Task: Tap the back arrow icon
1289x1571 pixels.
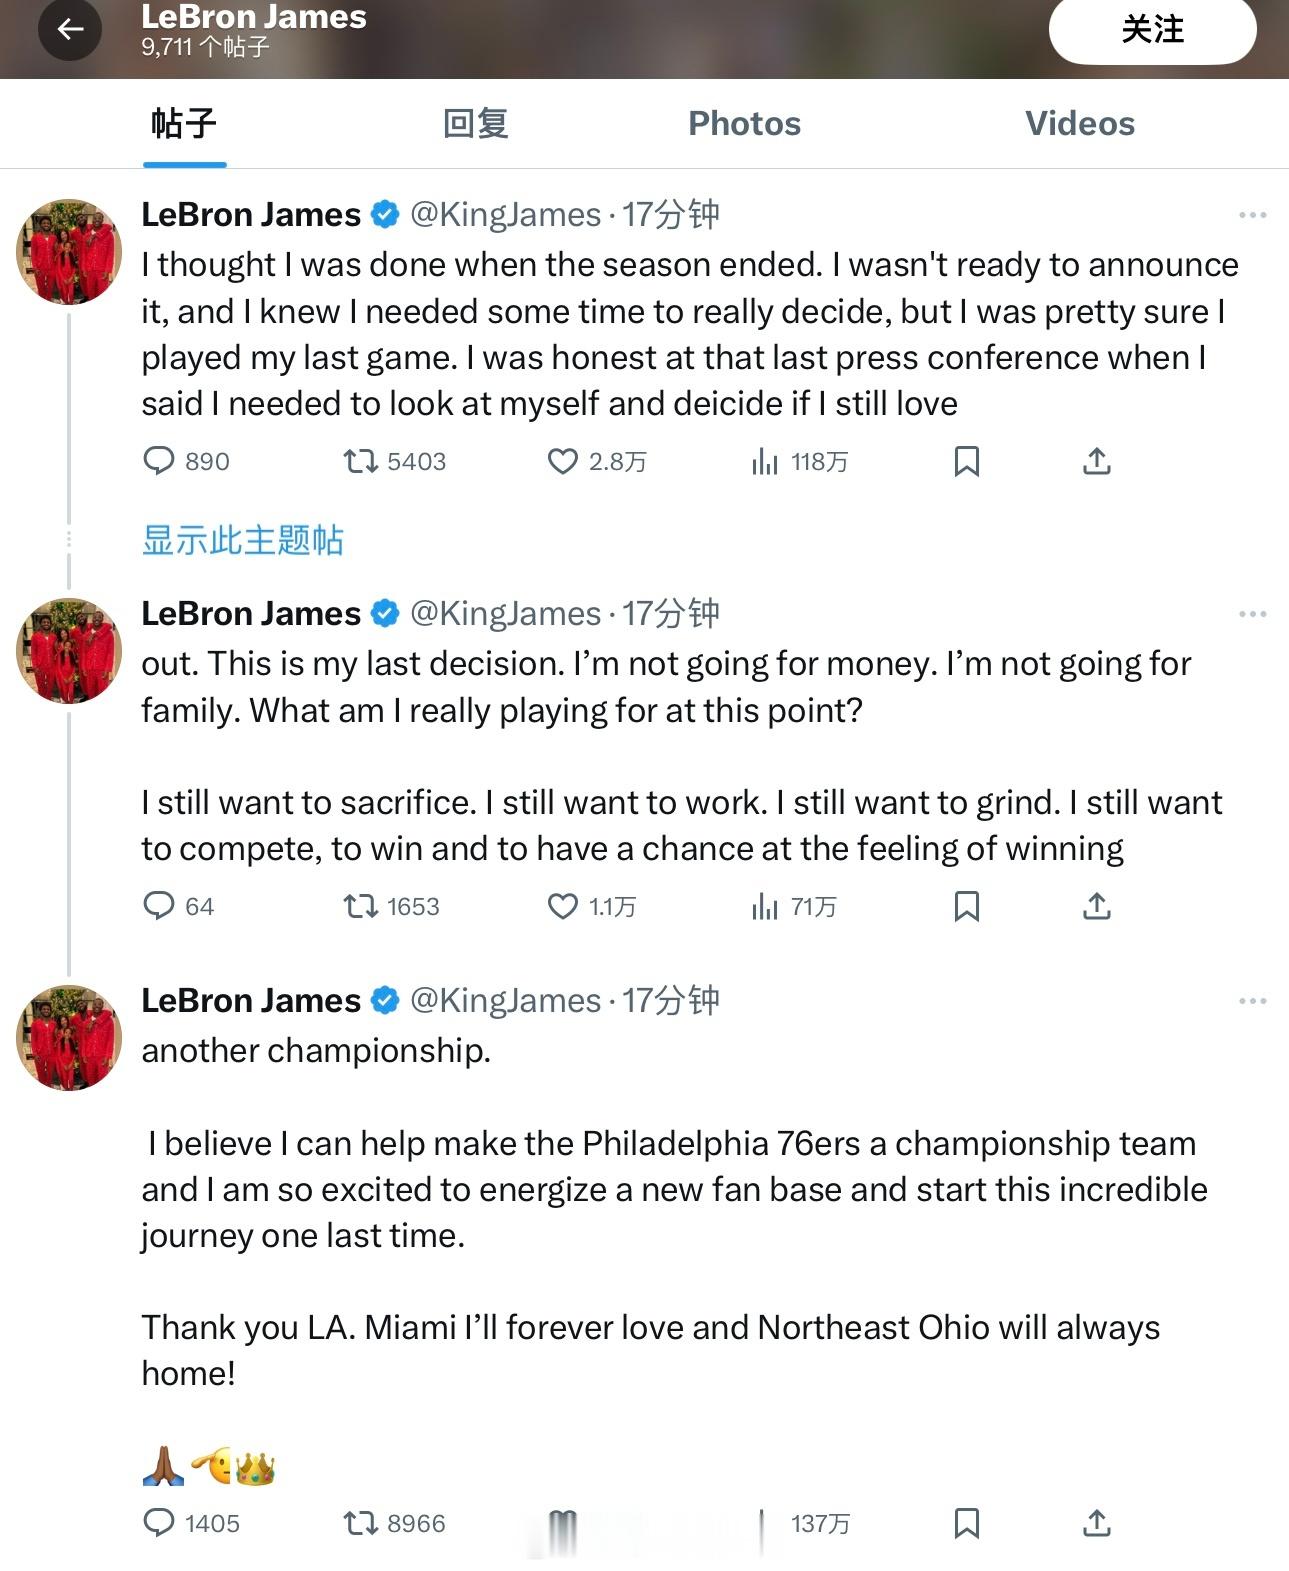Action: [70, 29]
